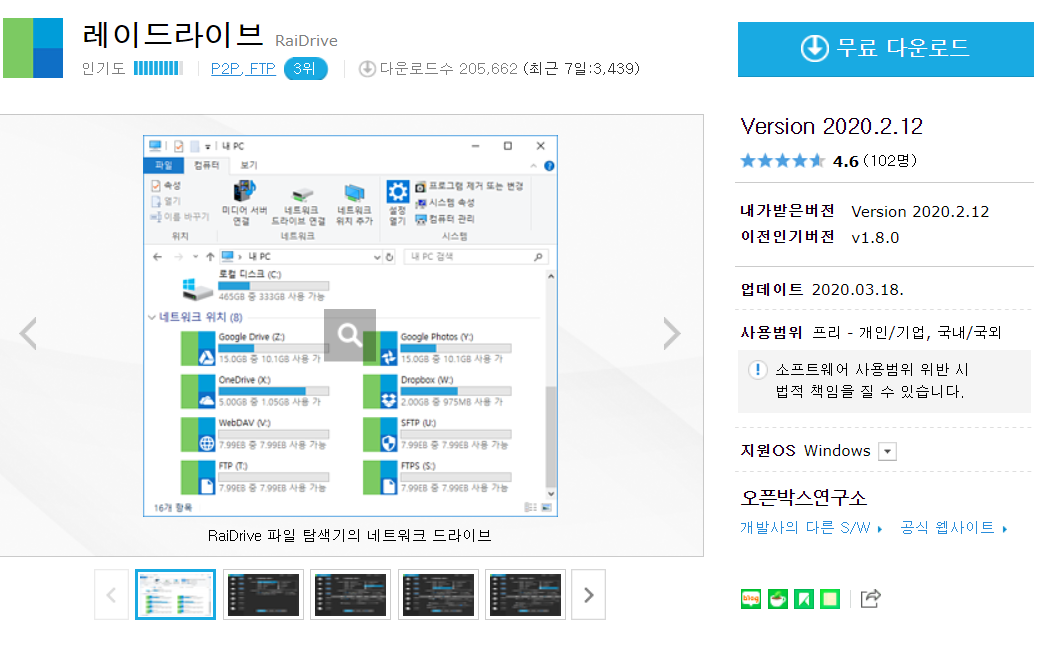
Task: Select the fifth thumbnail in the strip
Action: click(526, 595)
